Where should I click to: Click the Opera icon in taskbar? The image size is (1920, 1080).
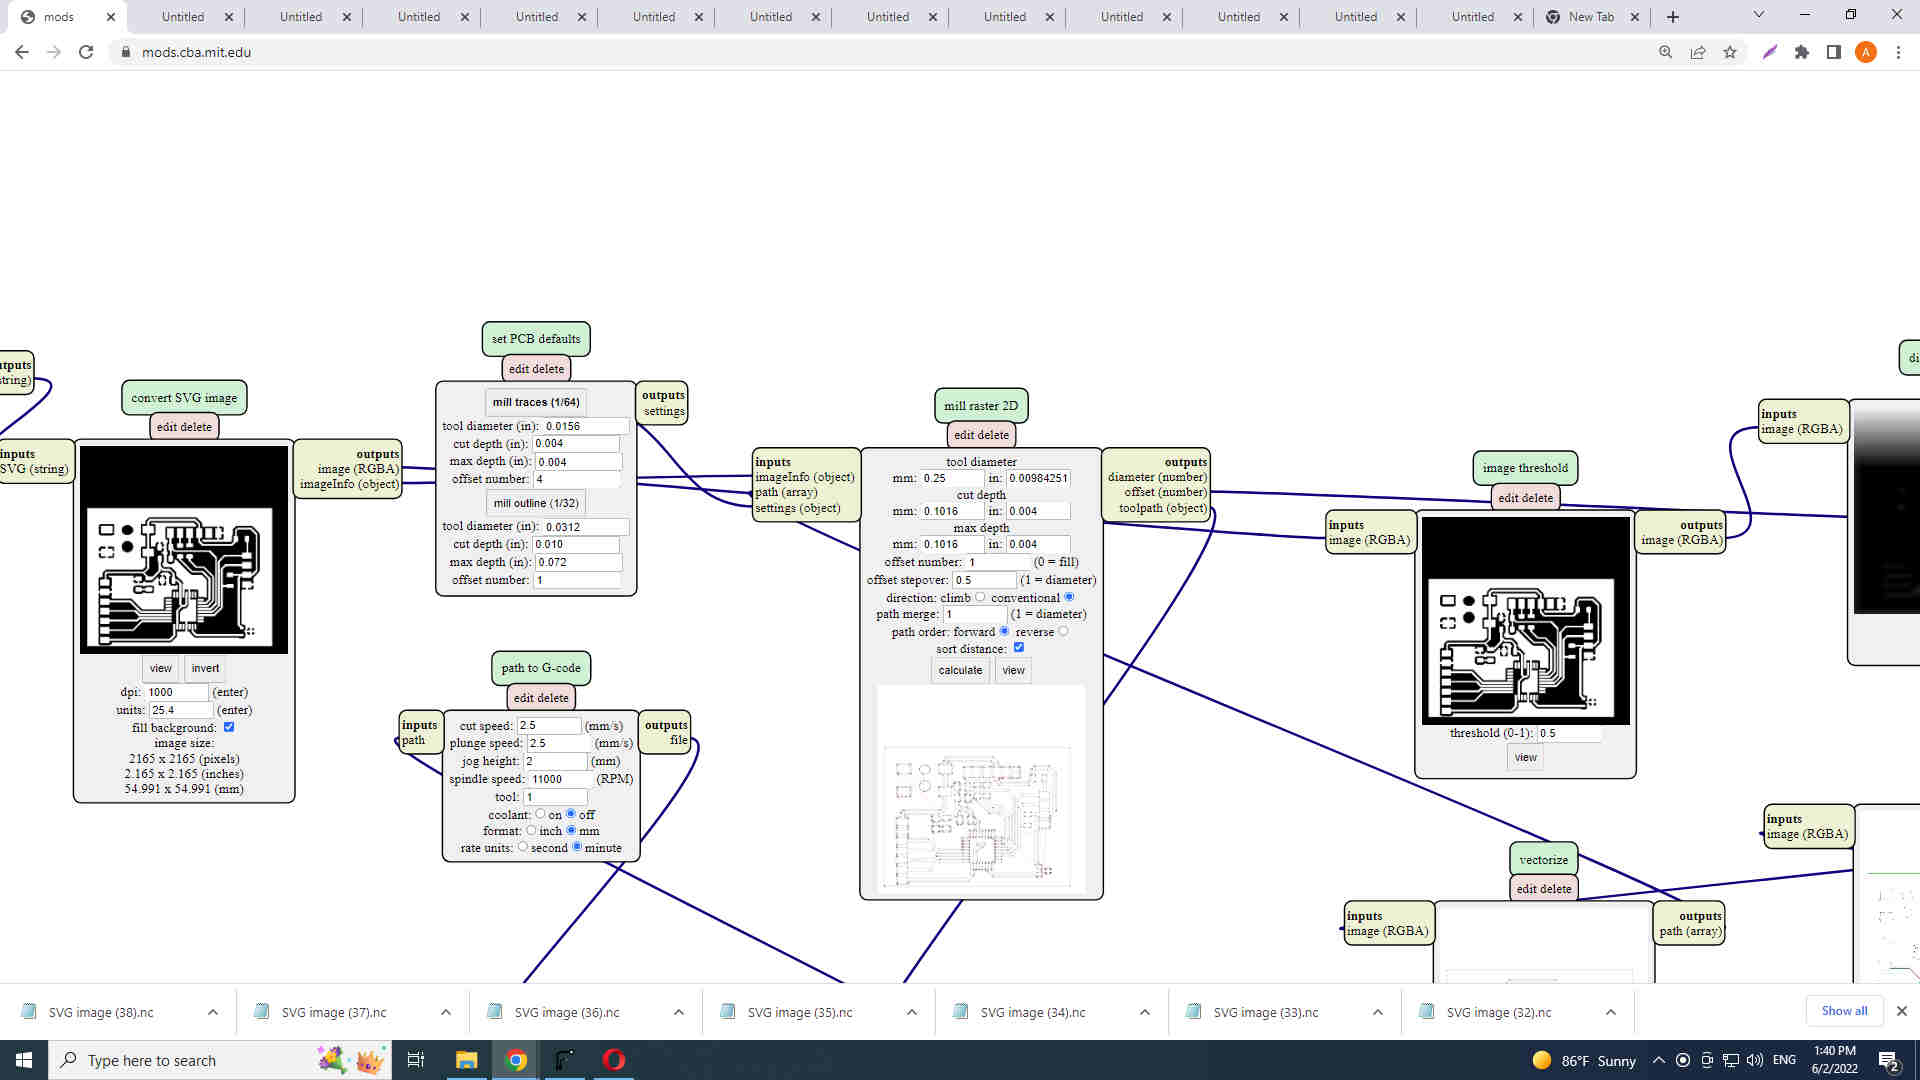pos(614,1060)
